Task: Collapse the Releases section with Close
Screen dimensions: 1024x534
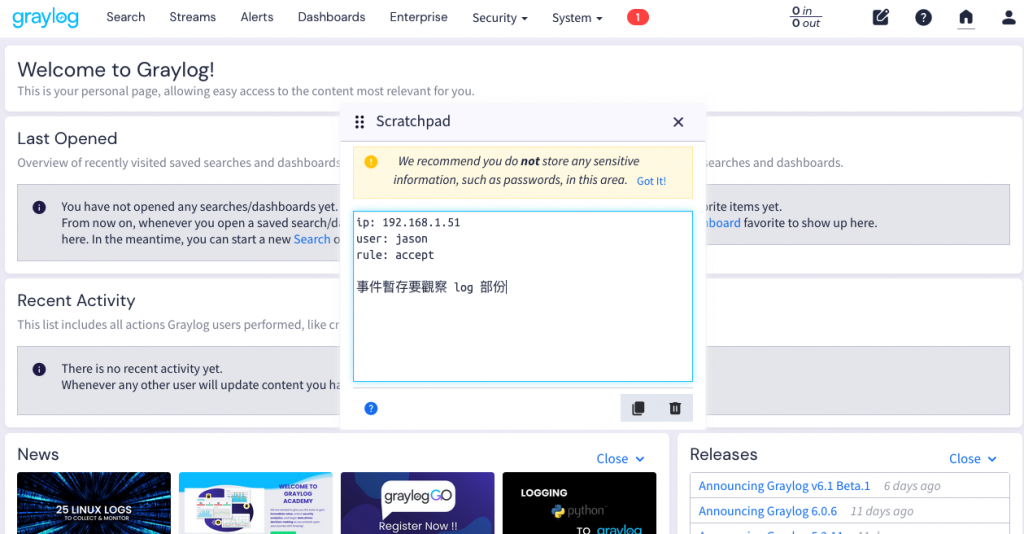Action: coord(973,459)
